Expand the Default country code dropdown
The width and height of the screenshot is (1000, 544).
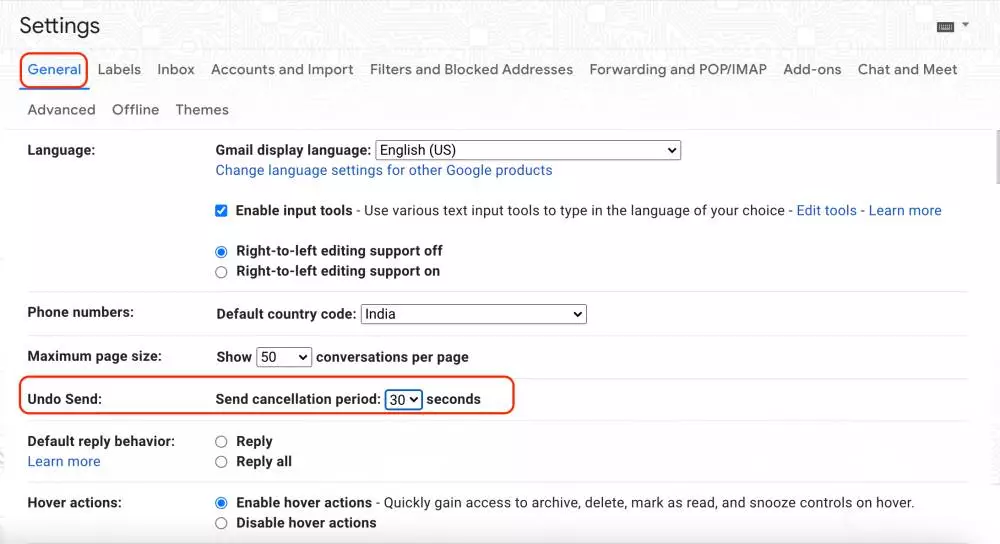473,314
